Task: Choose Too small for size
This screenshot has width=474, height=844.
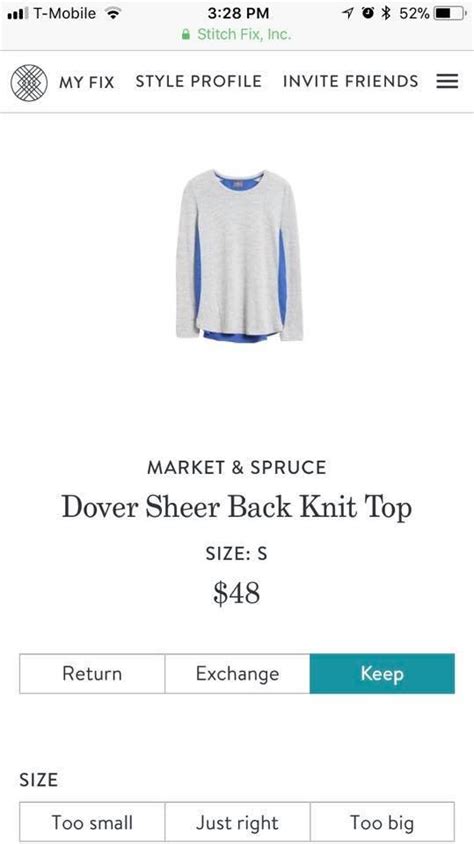Action: pyautogui.click(x=92, y=822)
